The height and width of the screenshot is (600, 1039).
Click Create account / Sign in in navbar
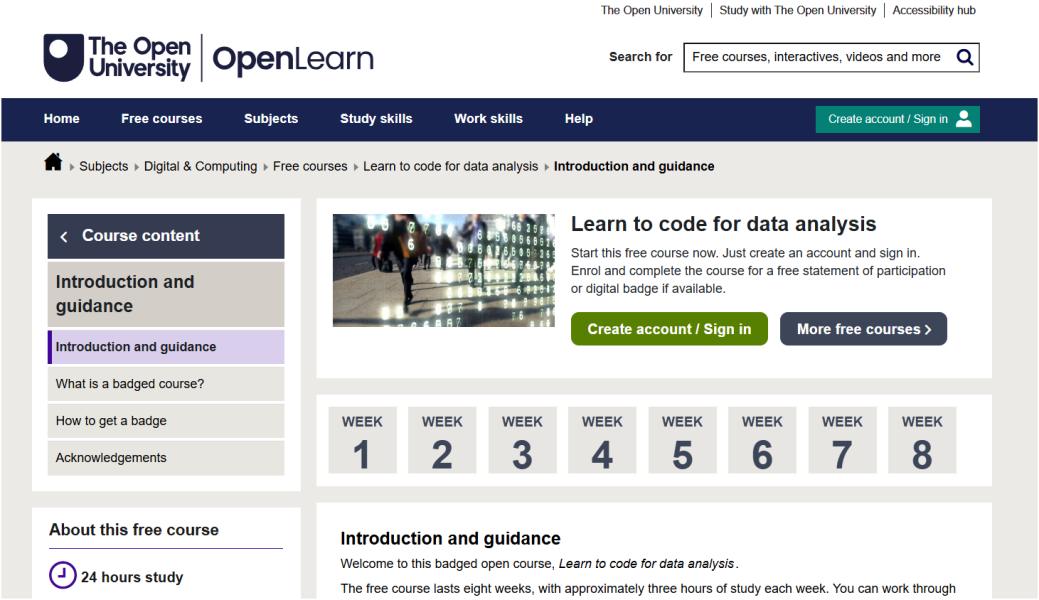(897, 119)
